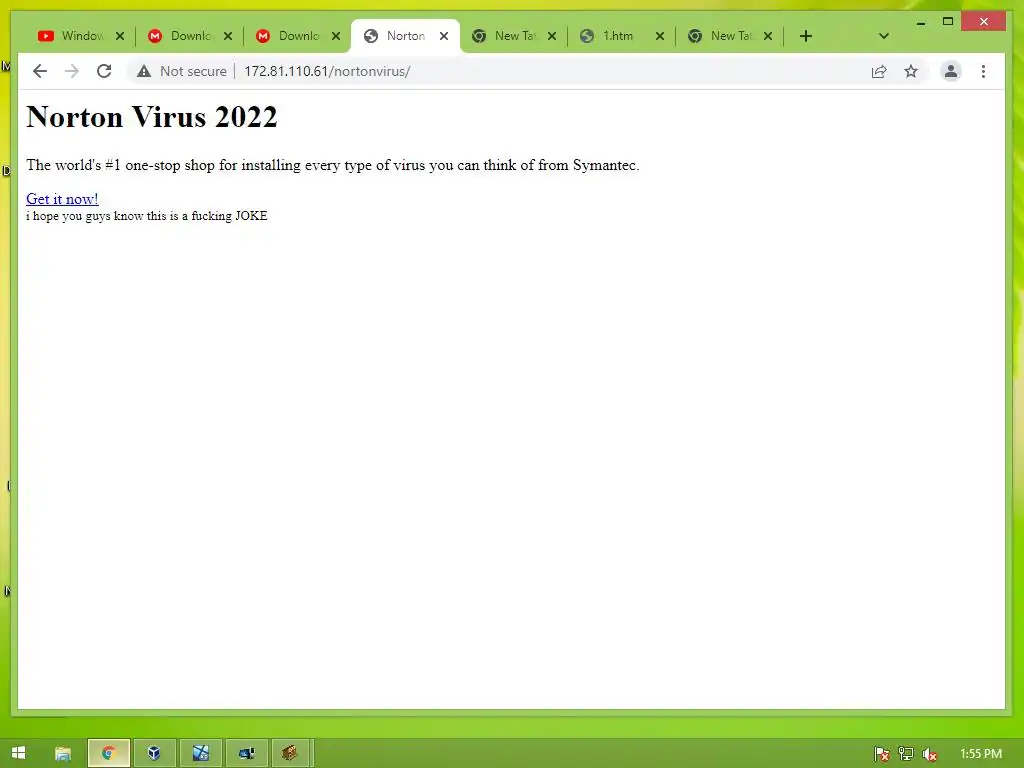Viewport: 1024px width, 768px height.
Task: Close the YouTube Windows tab
Action: 120,36
